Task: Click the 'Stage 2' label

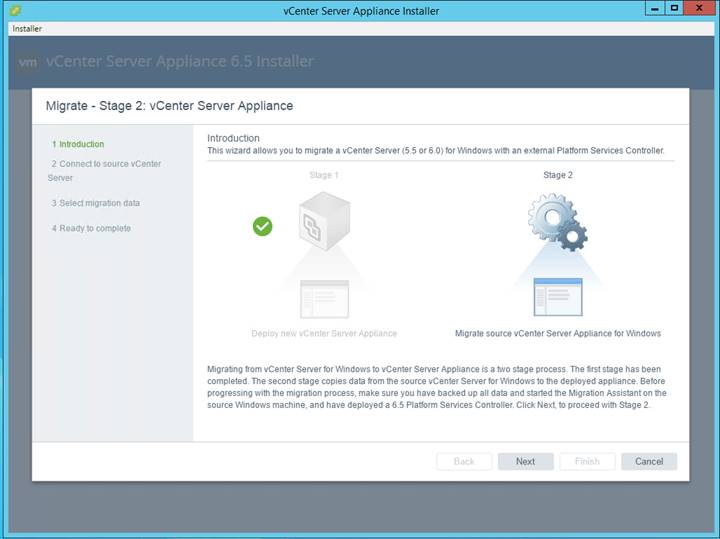Action: click(x=558, y=175)
